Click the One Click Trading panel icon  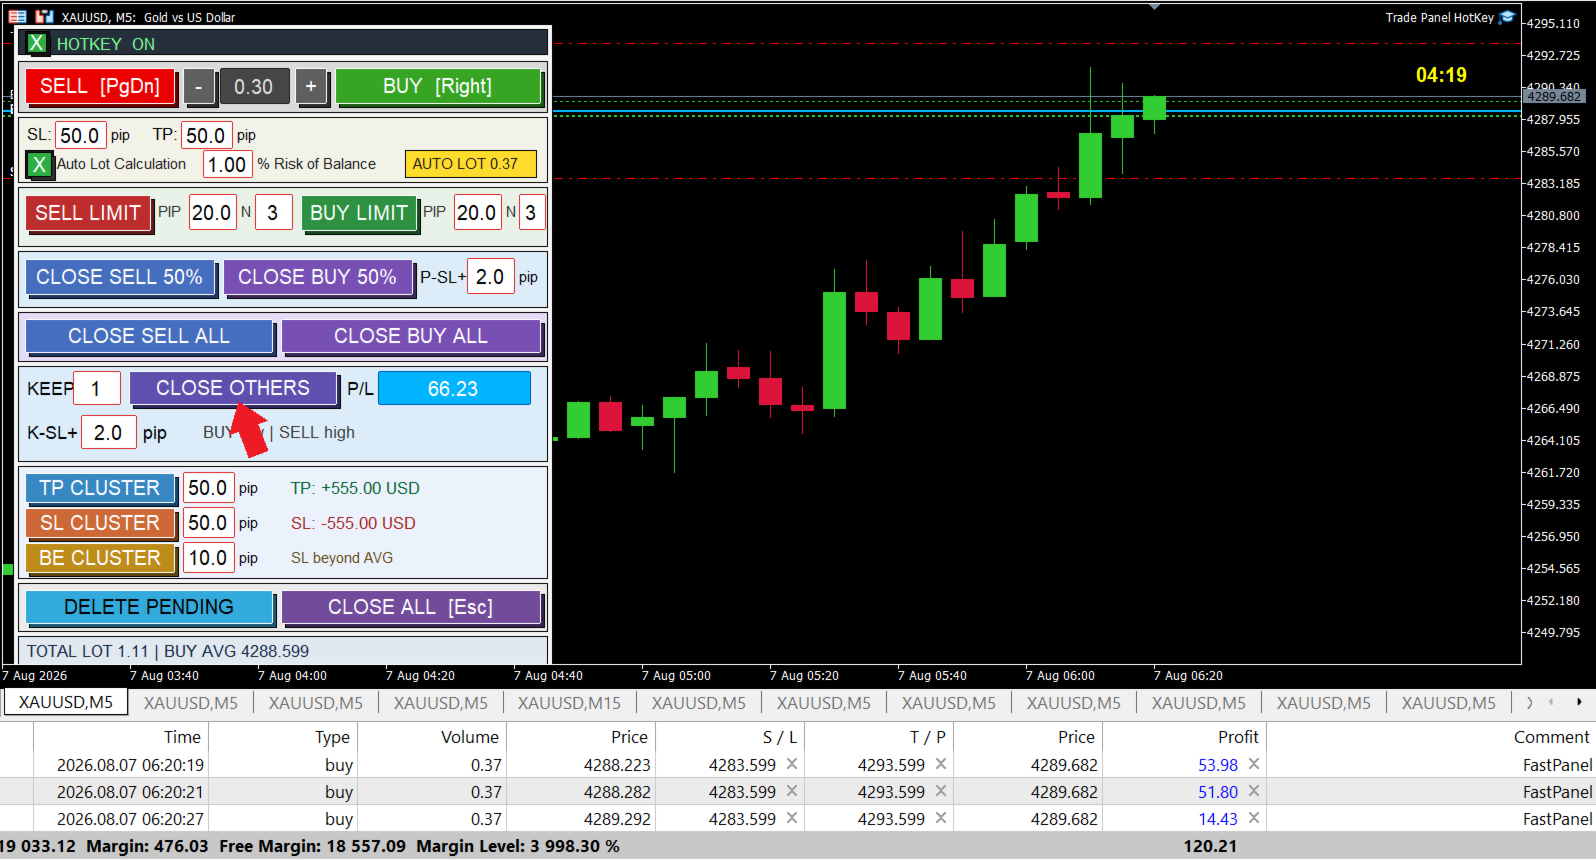click(17, 17)
